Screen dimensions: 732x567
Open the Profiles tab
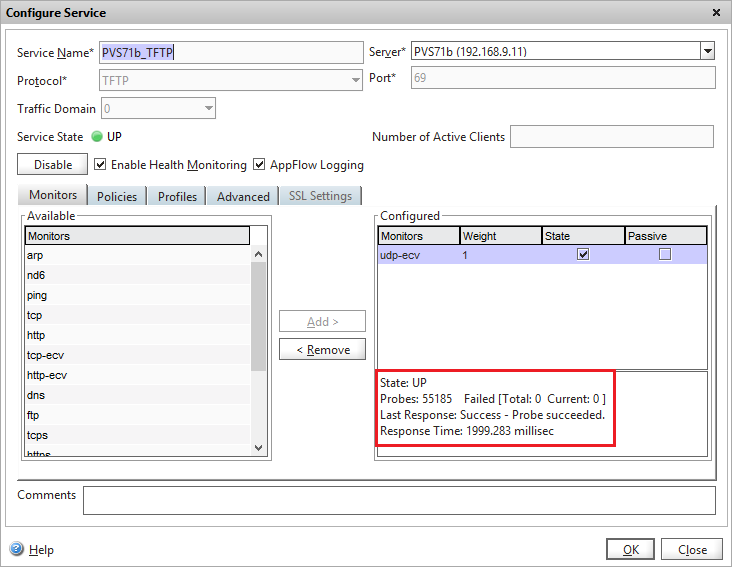pos(177,196)
